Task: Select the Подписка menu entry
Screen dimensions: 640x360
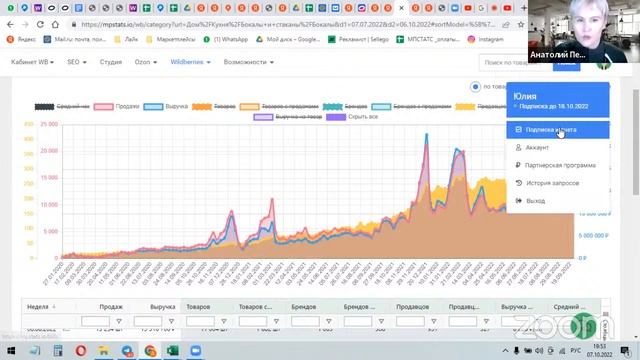Action: pyautogui.click(x=558, y=130)
